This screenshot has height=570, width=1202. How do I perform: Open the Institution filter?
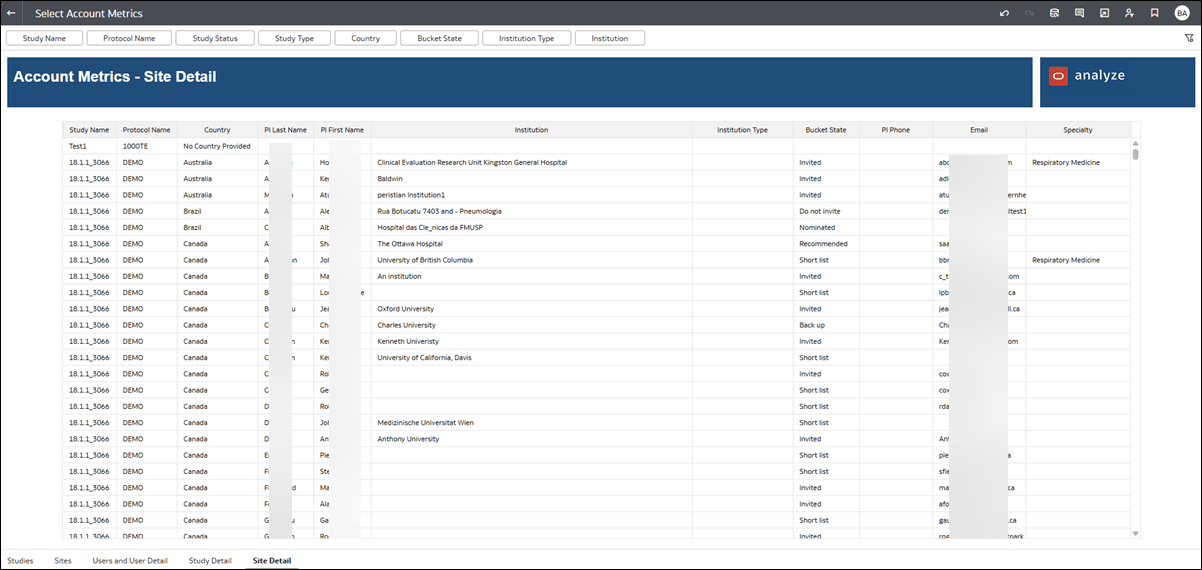pyautogui.click(x=610, y=38)
